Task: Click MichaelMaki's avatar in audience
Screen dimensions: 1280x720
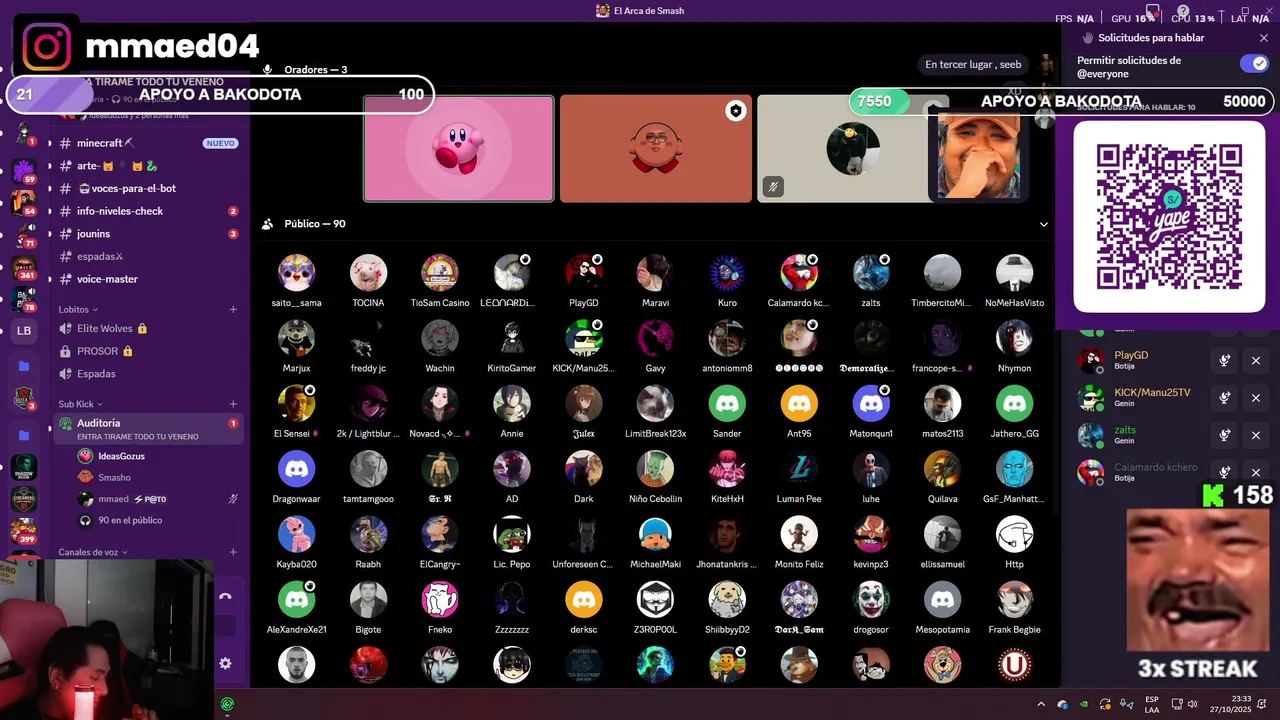Action: tap(655, 534)
